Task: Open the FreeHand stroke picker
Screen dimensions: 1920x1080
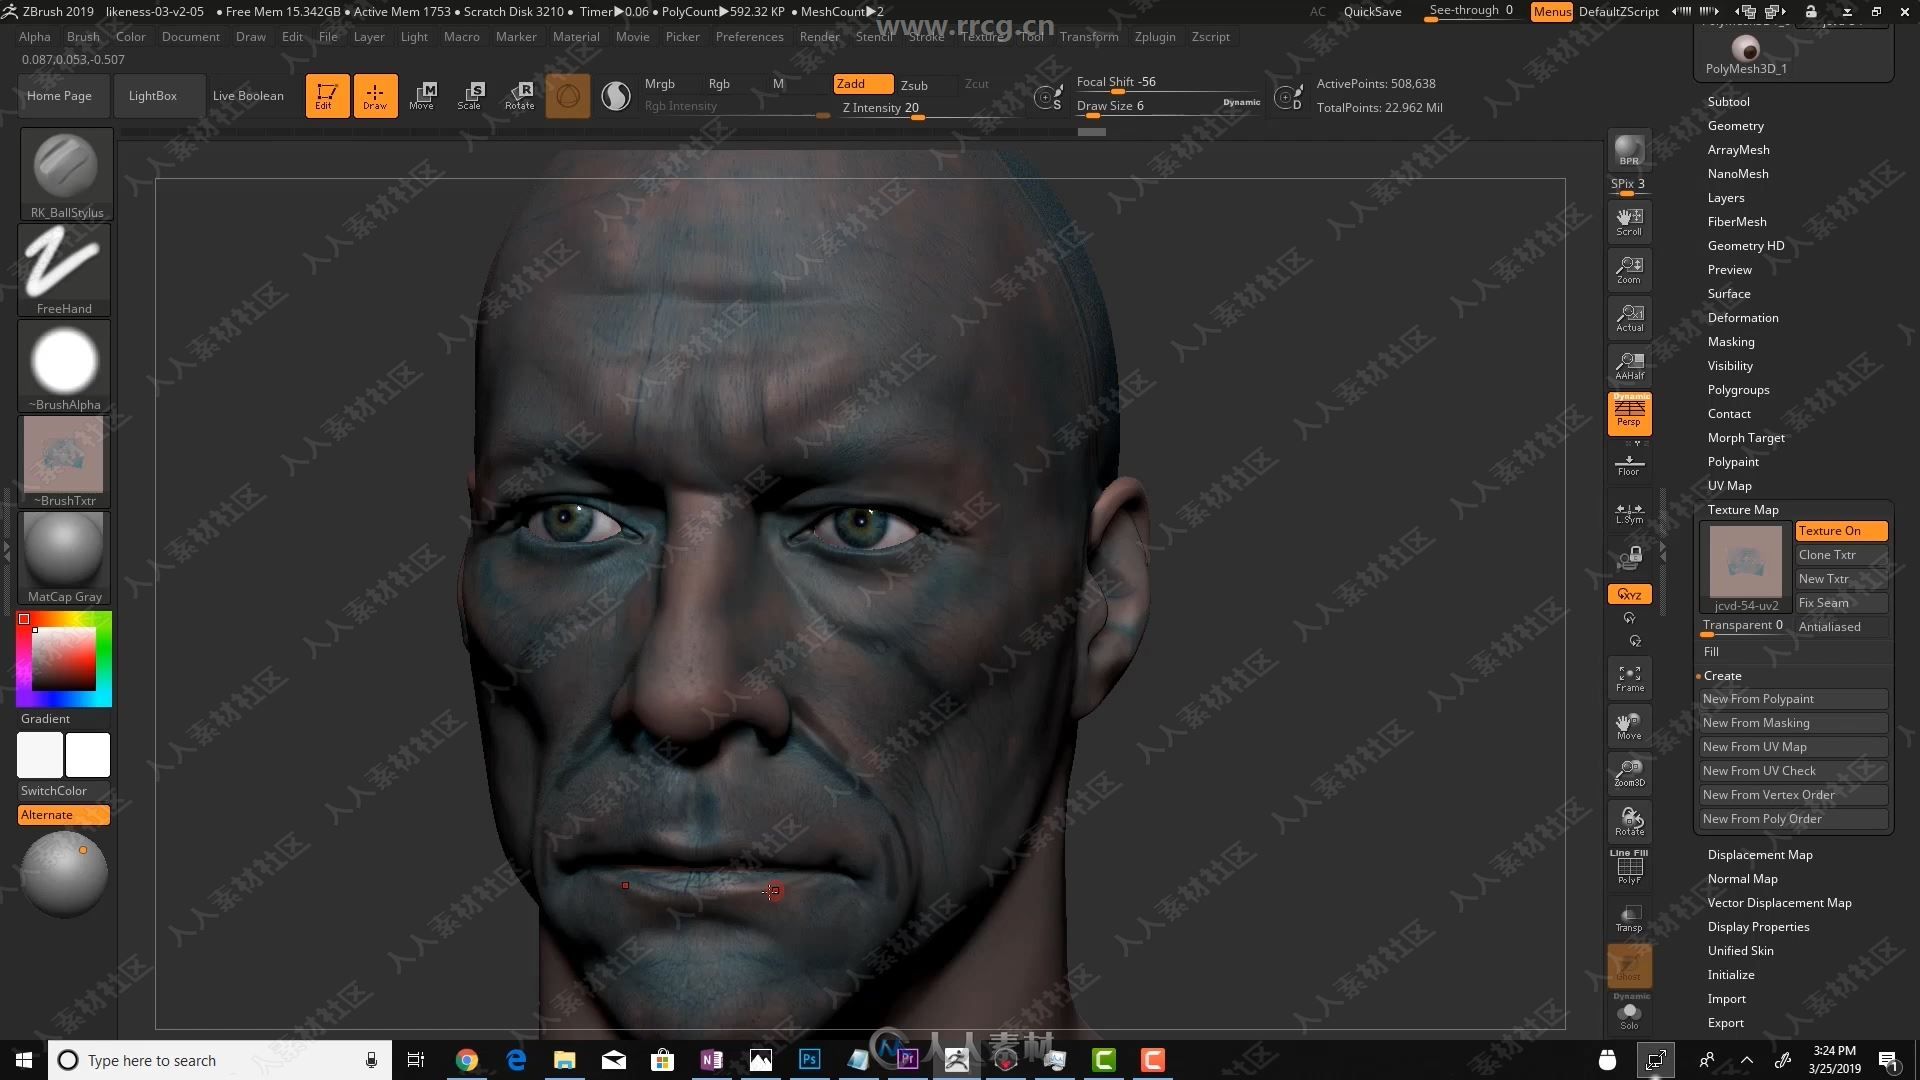Action: (x=65, y=270)
